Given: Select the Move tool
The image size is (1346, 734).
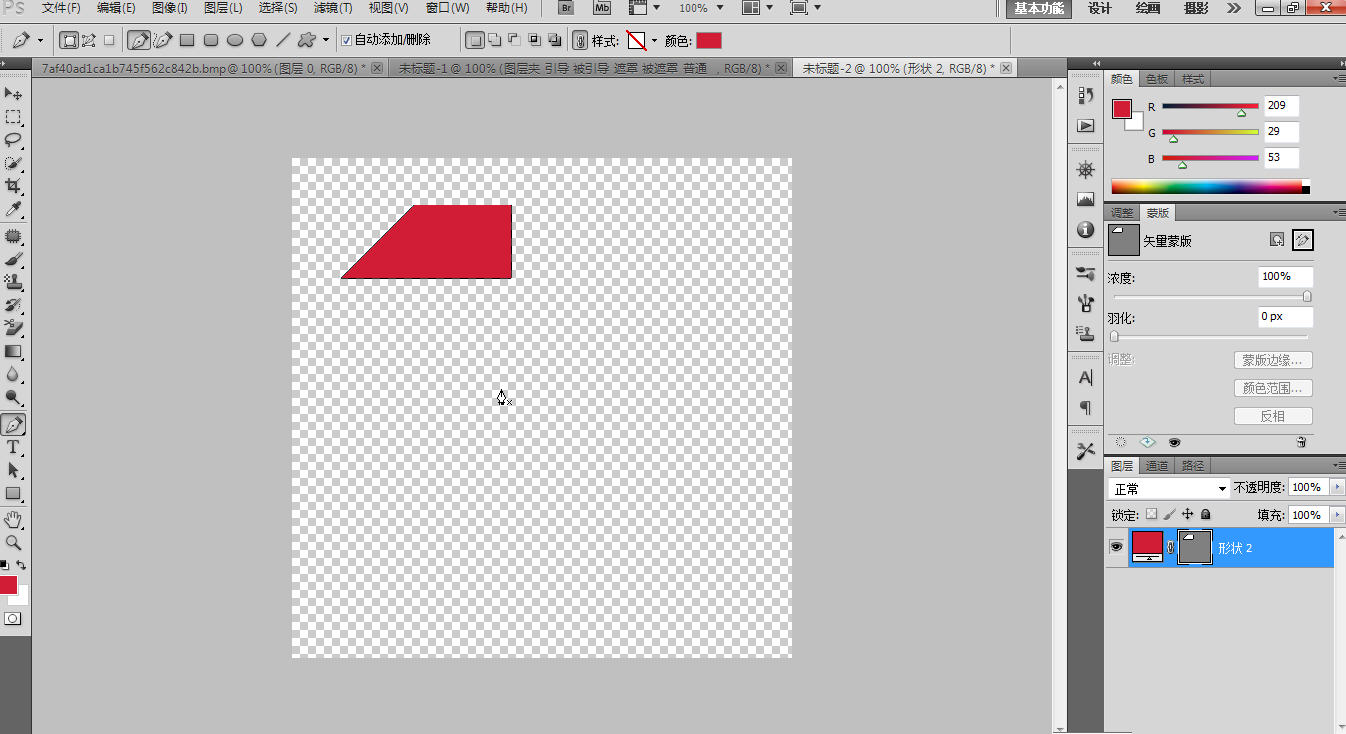Looking at the screenshot, I should [13, 93].
